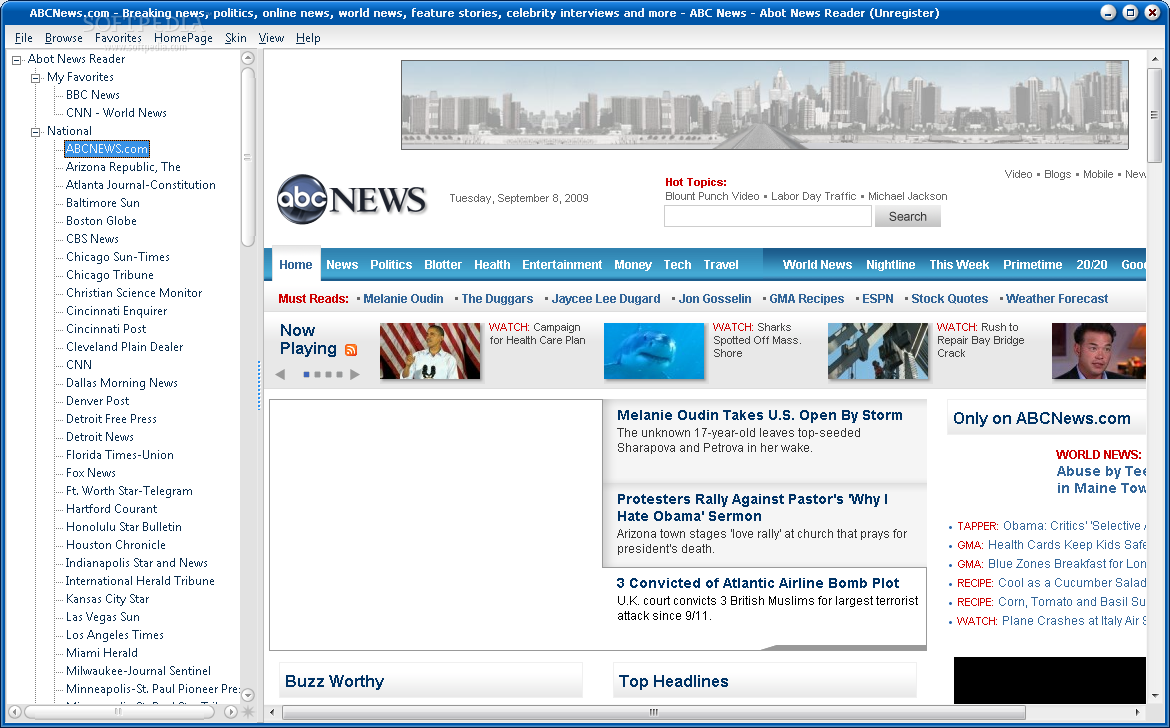The height and width of the screenshot is (728, 1170).
Task: Click the ABC News search field
Action: (768, 216)
